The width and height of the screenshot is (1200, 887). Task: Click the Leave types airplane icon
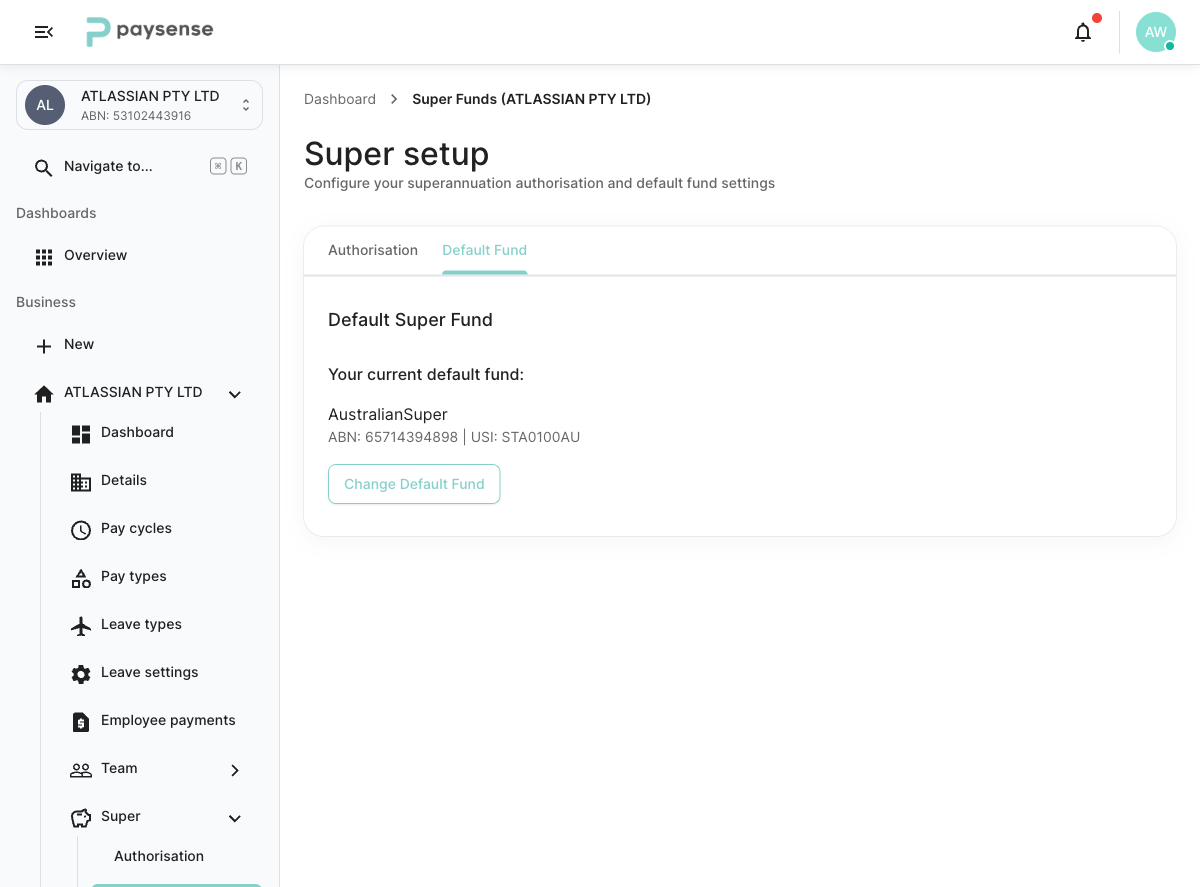coord(81,626)
